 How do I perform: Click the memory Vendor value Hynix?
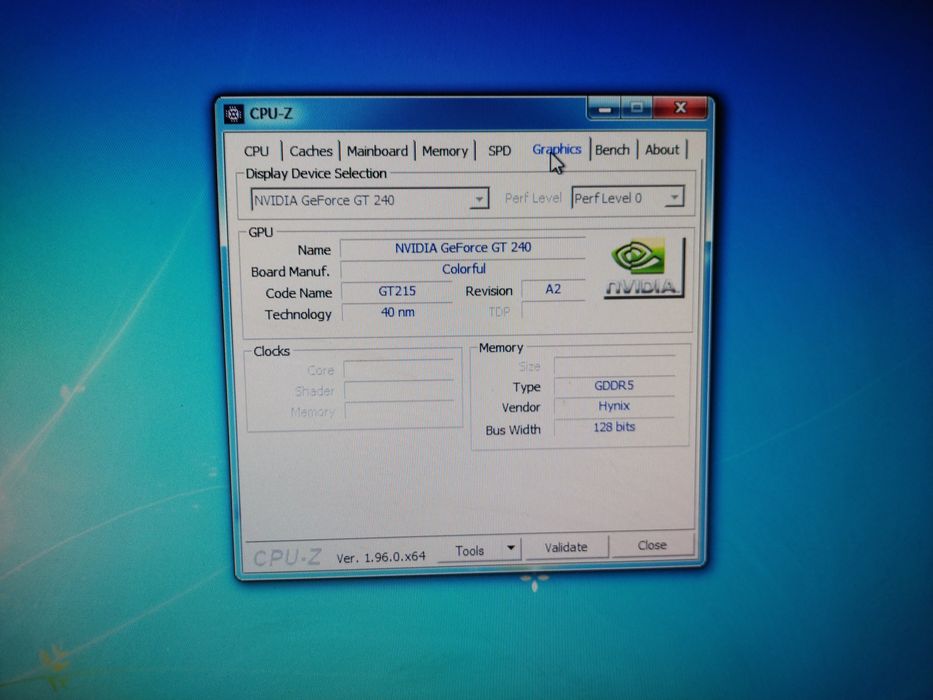(614, 406)
